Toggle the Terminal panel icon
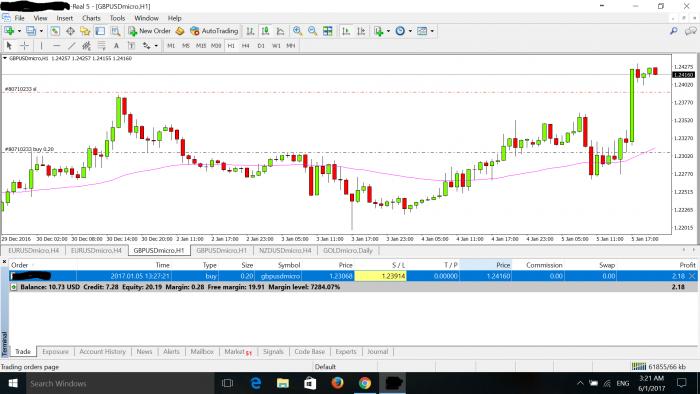Viewport: 700px width, 394px height. (100, 31)
